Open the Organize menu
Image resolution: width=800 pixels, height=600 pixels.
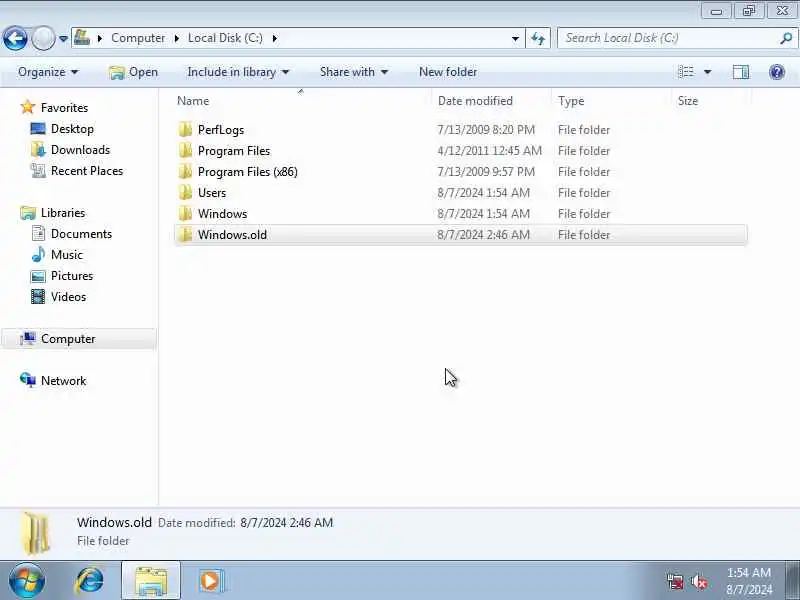tap(48, 72)
